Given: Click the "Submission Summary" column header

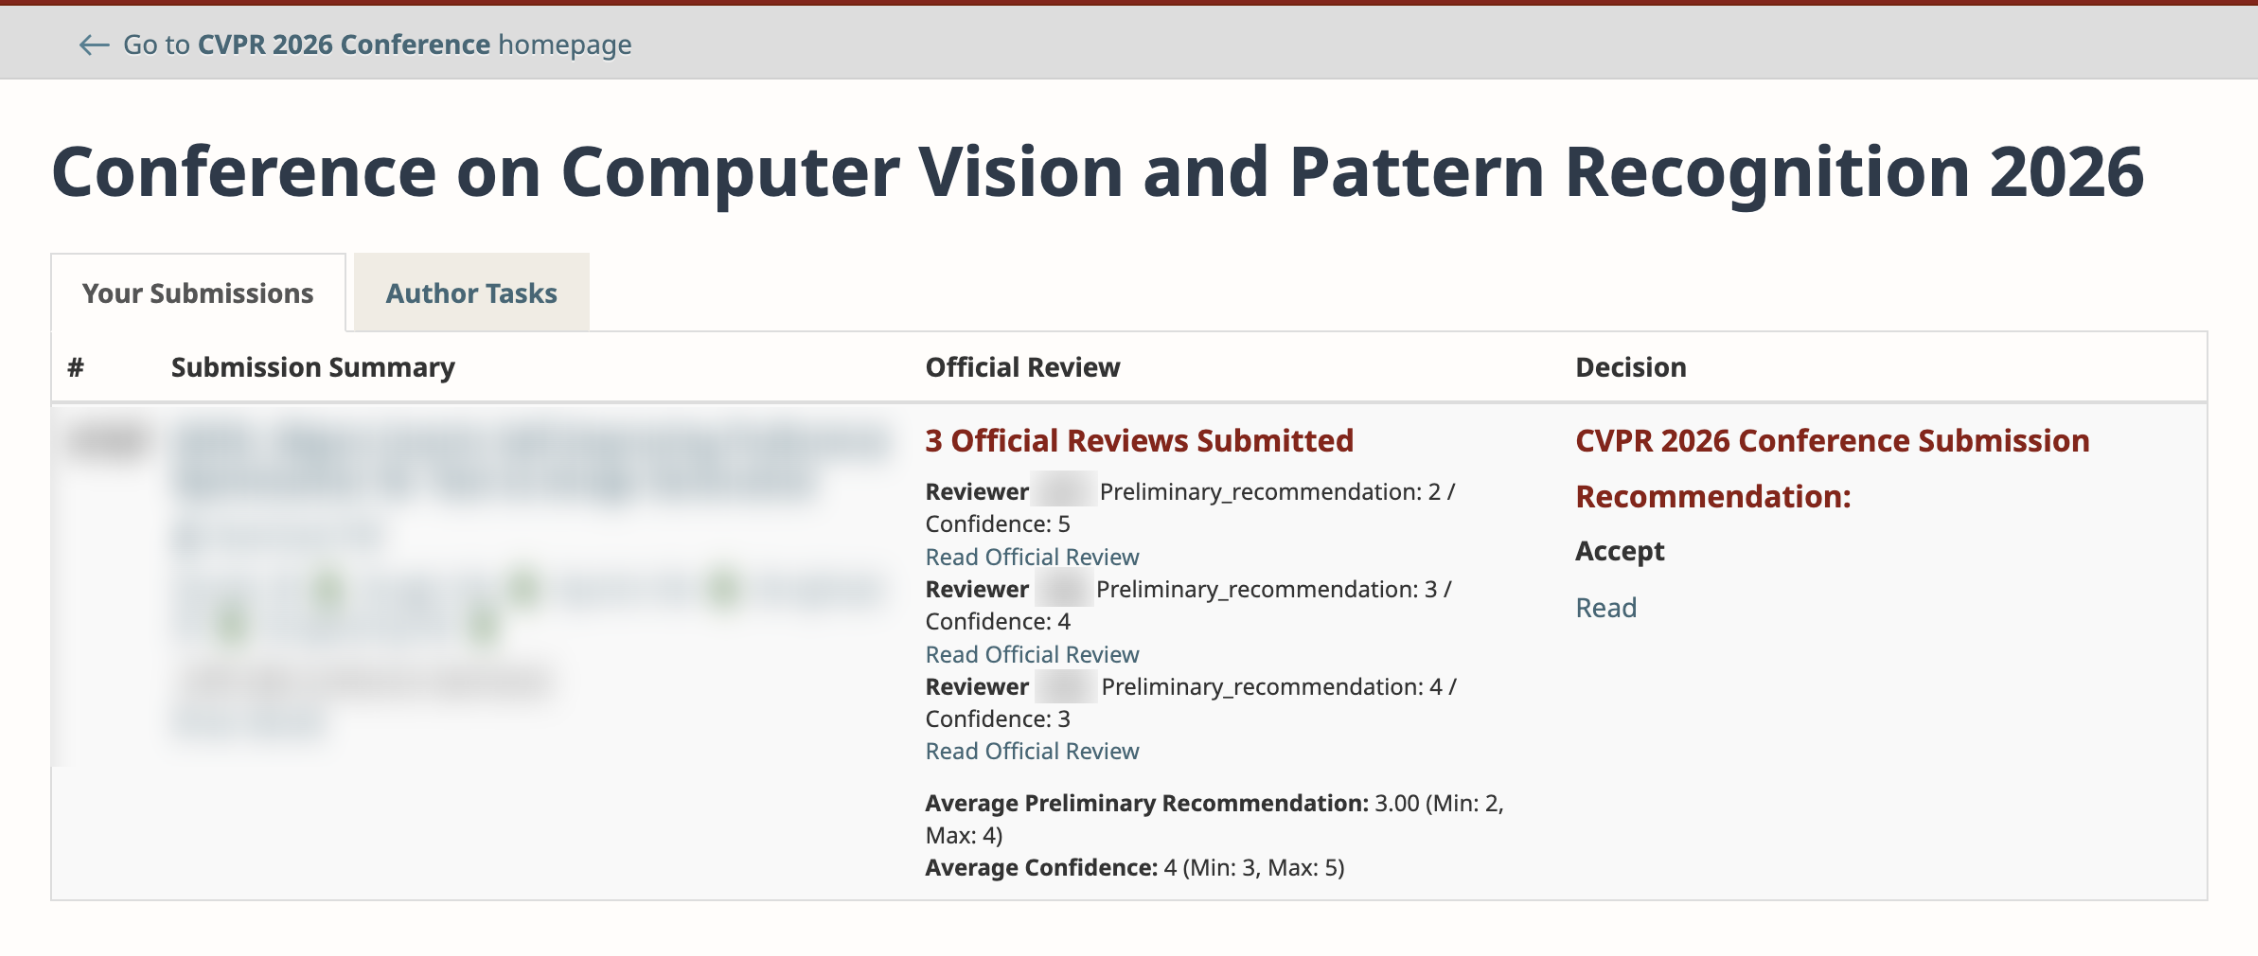Looking at the screenshot, I should pyautogui.click(x=313, y=367).
